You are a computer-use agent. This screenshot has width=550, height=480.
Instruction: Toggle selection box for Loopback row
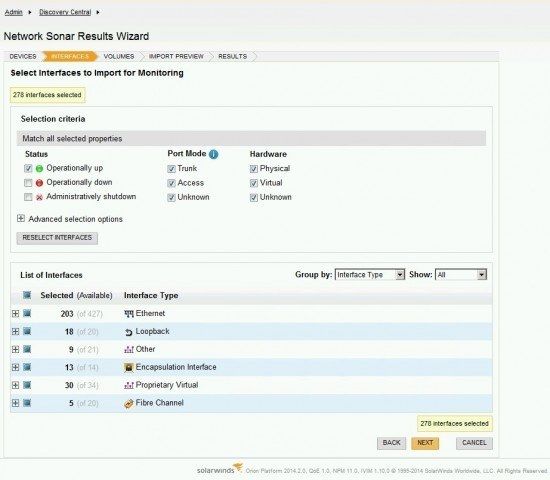27,331
